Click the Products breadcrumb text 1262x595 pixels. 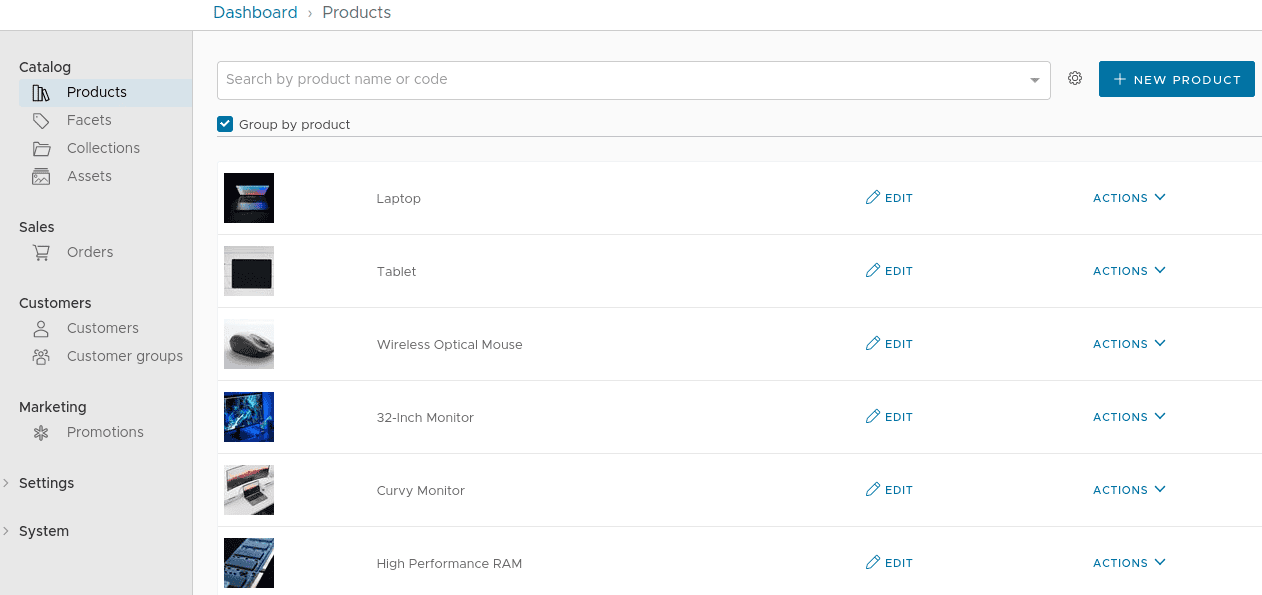pyautogui.click(x=357, y=13)
